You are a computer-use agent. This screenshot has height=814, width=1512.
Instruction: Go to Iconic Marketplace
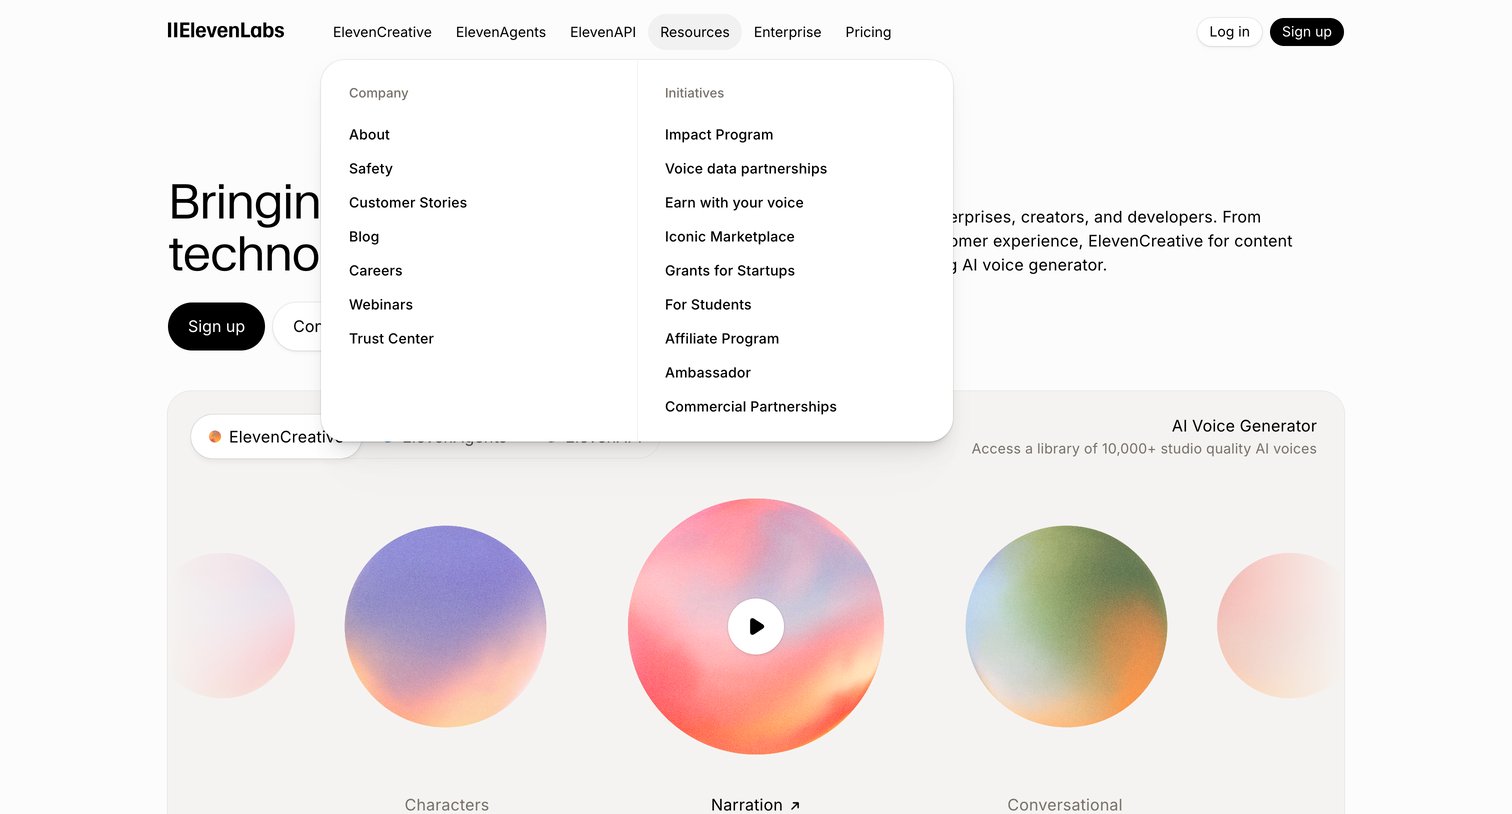(730, 236)
